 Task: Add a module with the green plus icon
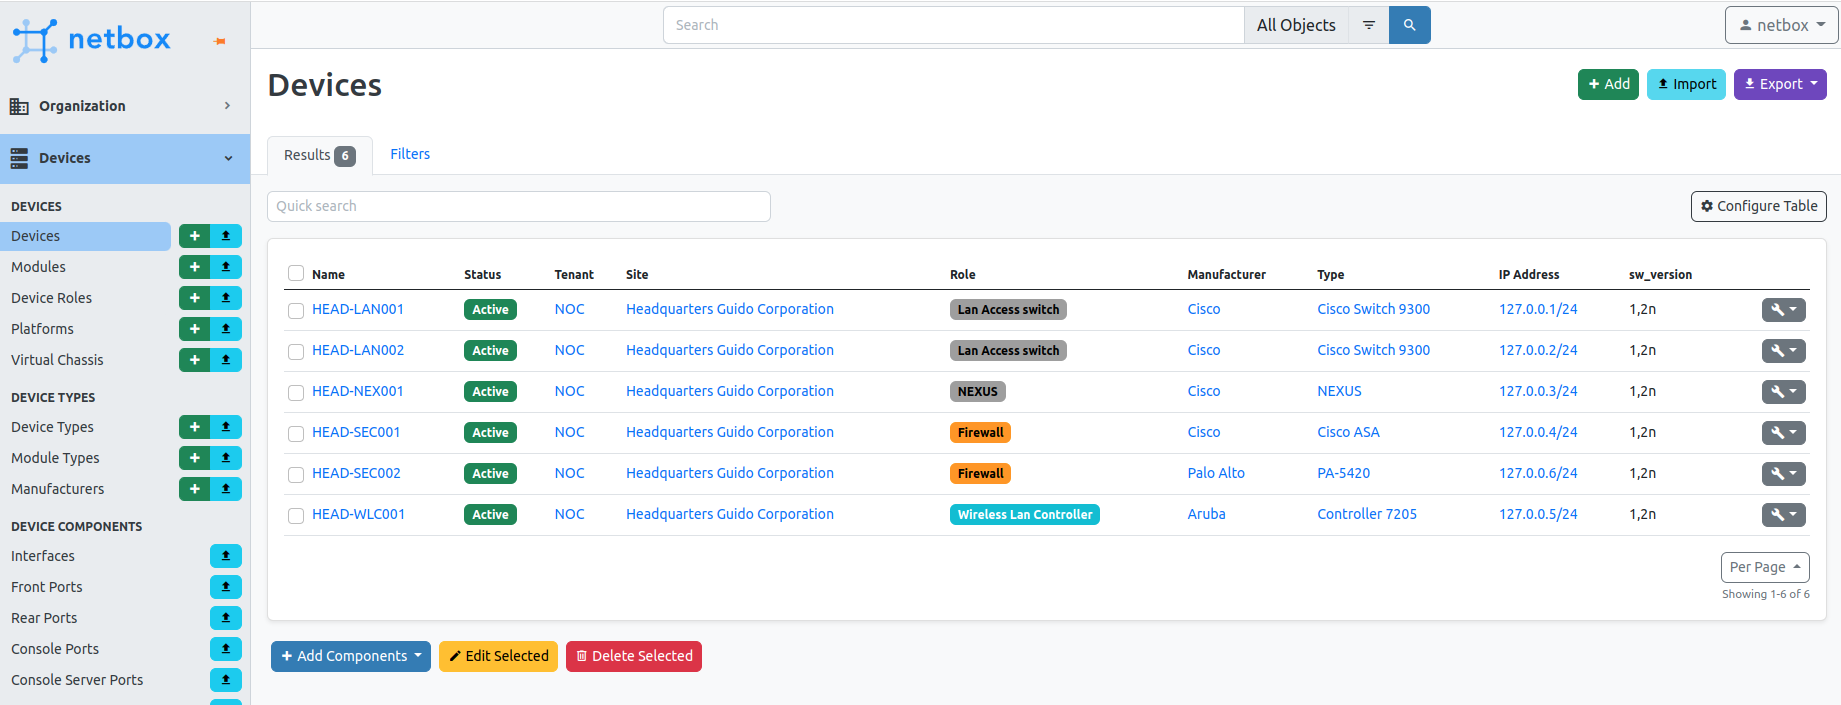[194, 267]
